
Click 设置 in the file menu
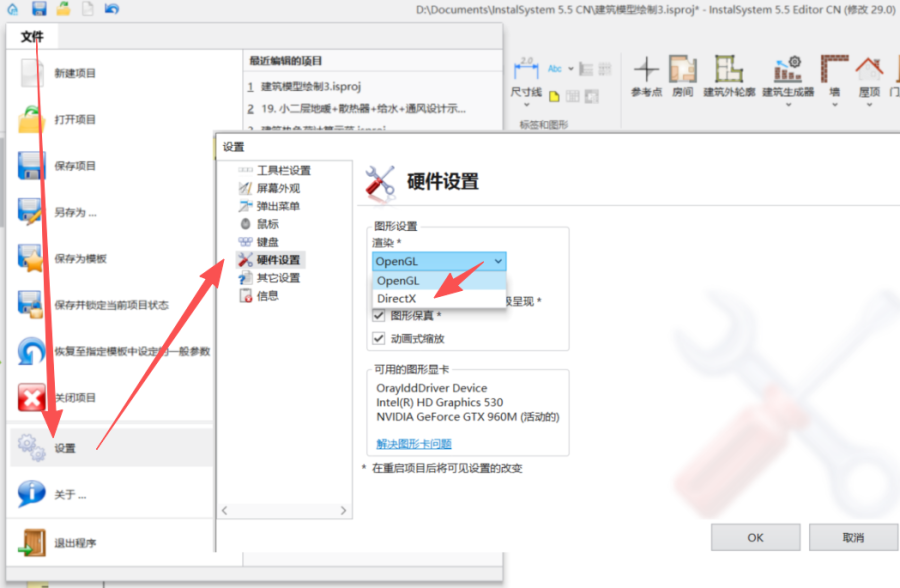tap(64, 449)
